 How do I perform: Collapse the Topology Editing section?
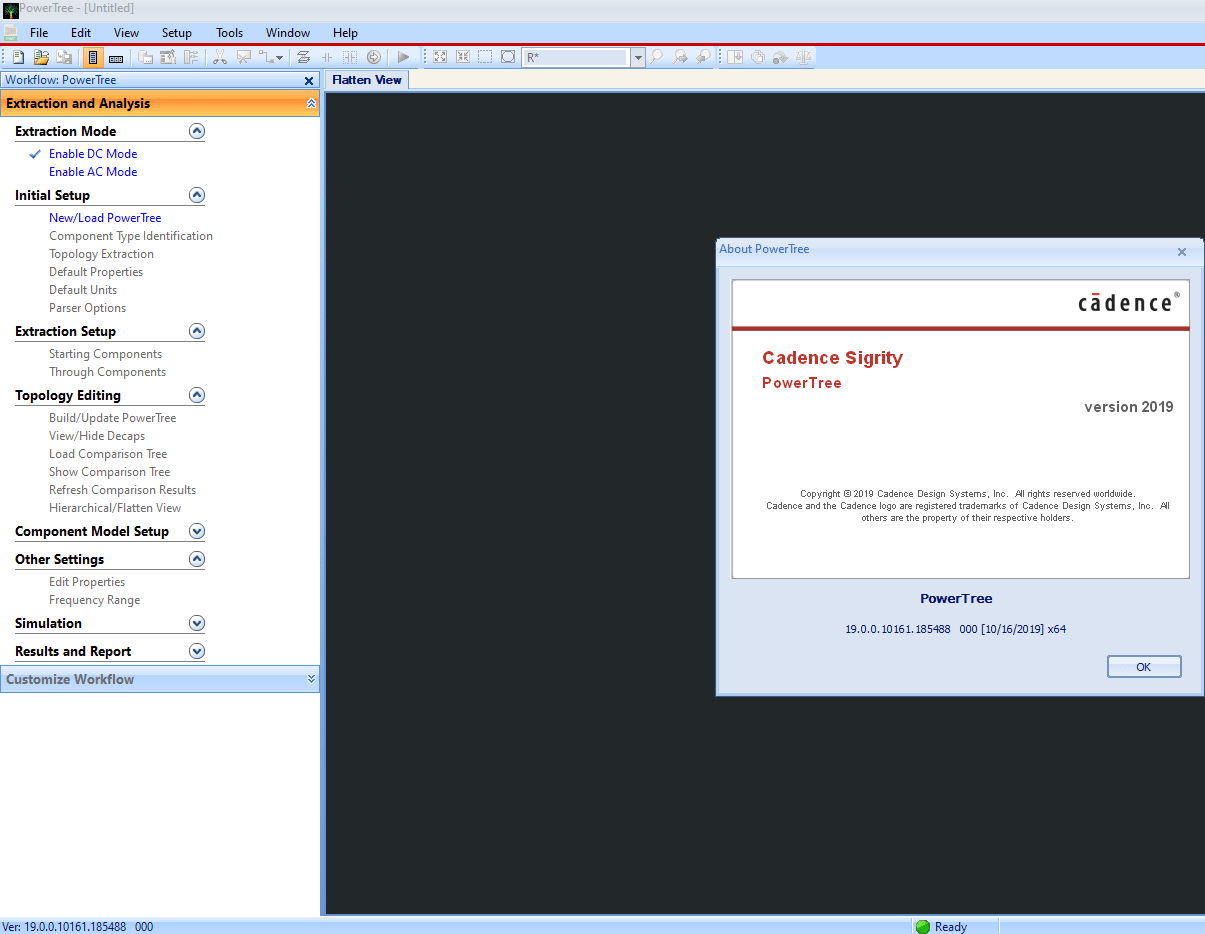pos(197,395)
